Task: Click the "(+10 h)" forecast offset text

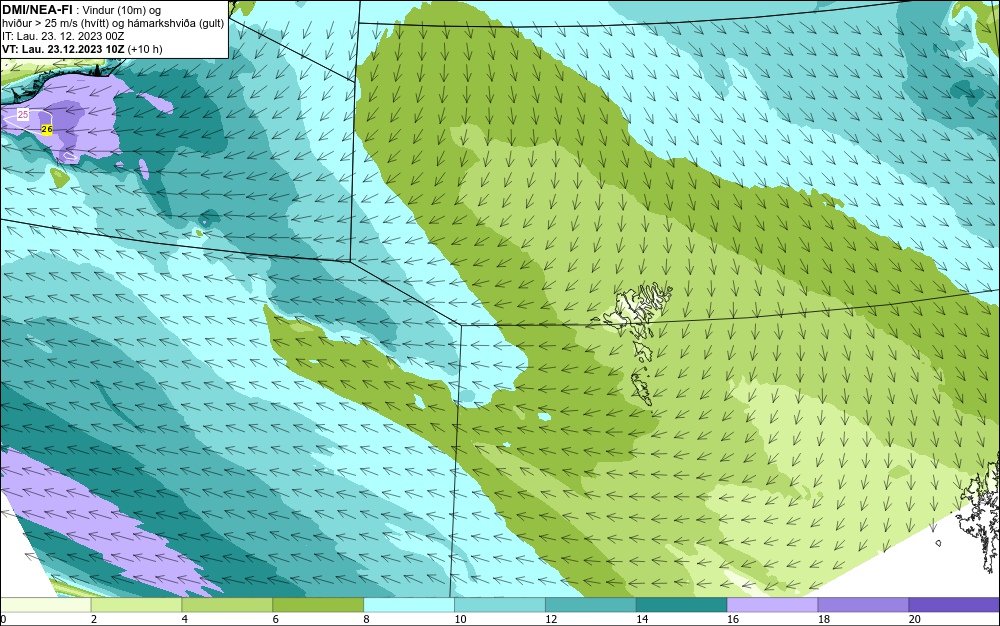Action: [145, 49]
